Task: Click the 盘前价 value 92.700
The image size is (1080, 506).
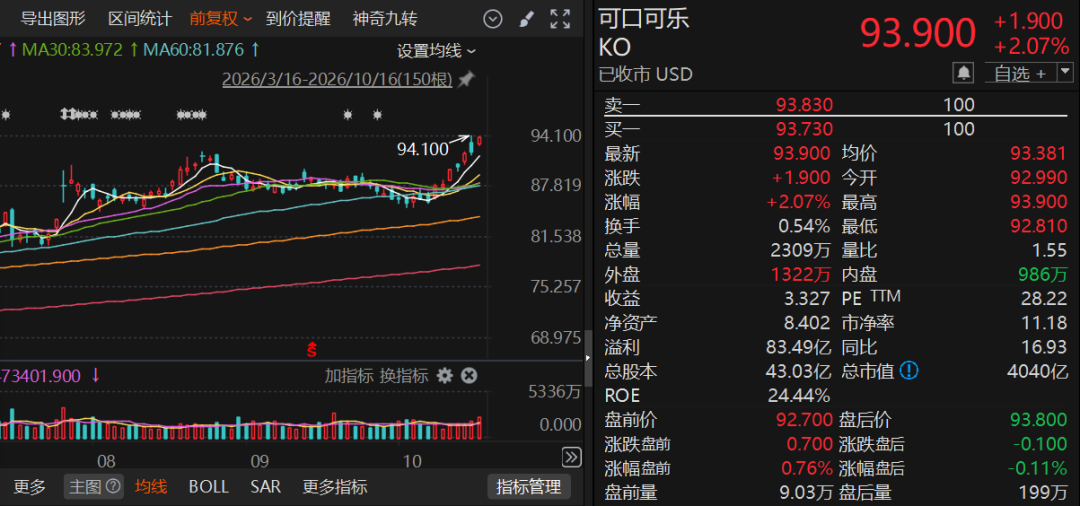Action: (x=804, y=420)
